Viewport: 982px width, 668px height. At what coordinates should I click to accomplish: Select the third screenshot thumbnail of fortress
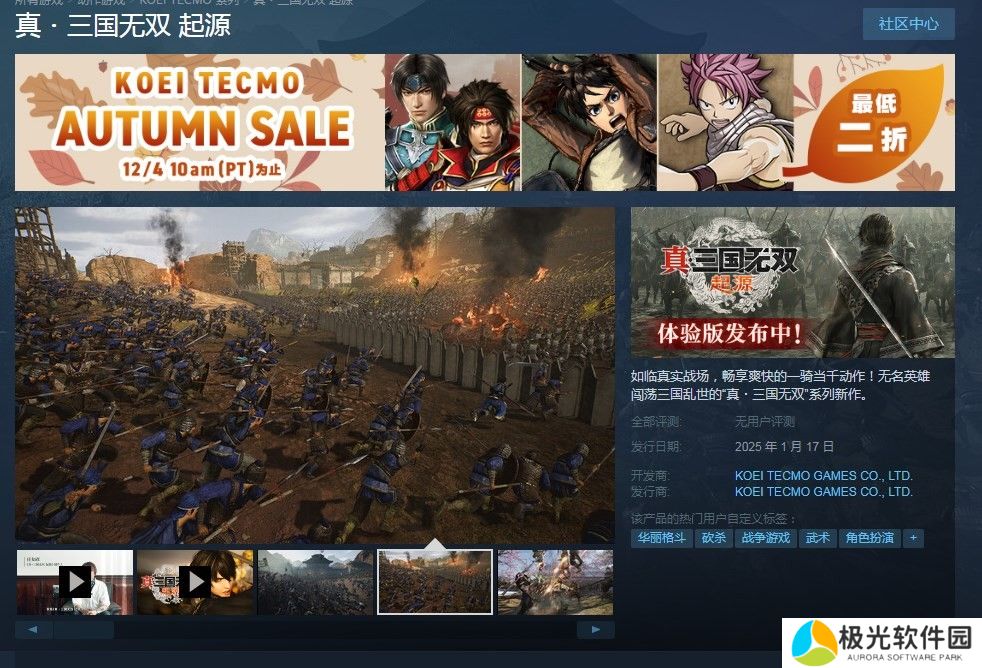pyautogui.click(x=316, y=582)
